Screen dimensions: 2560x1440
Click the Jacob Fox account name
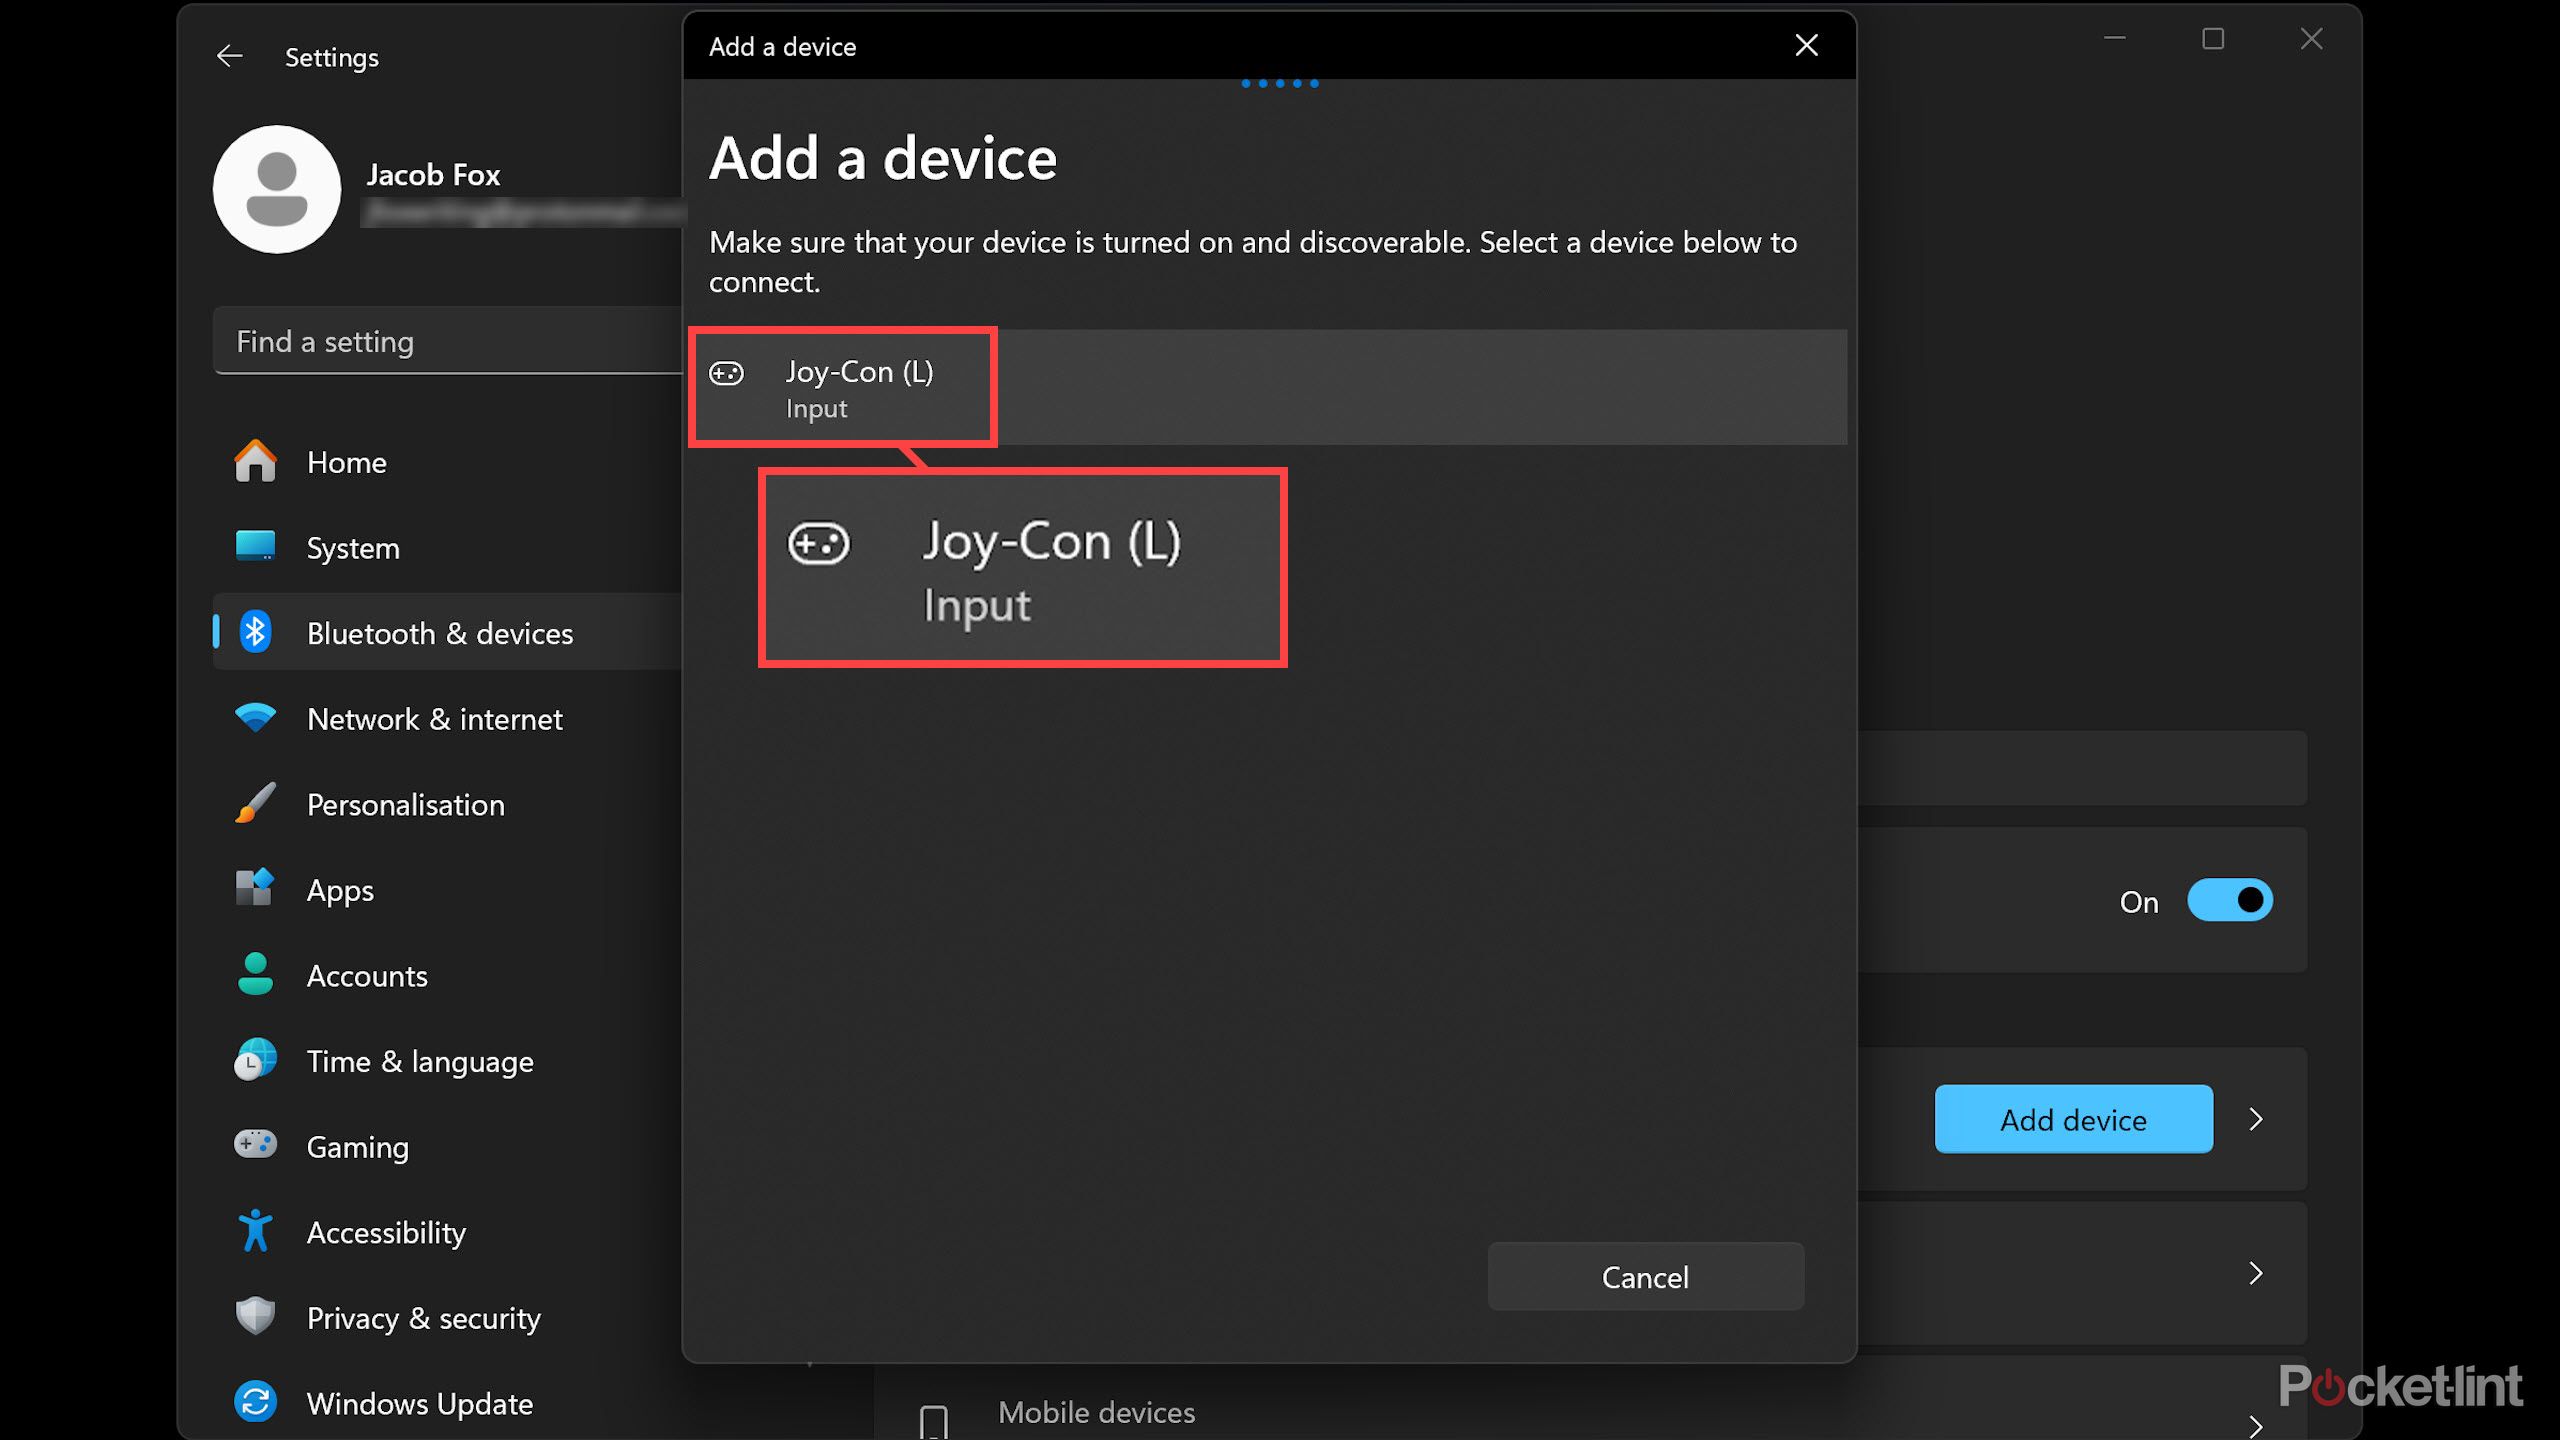pyautogui.click(x=433, y=174)
